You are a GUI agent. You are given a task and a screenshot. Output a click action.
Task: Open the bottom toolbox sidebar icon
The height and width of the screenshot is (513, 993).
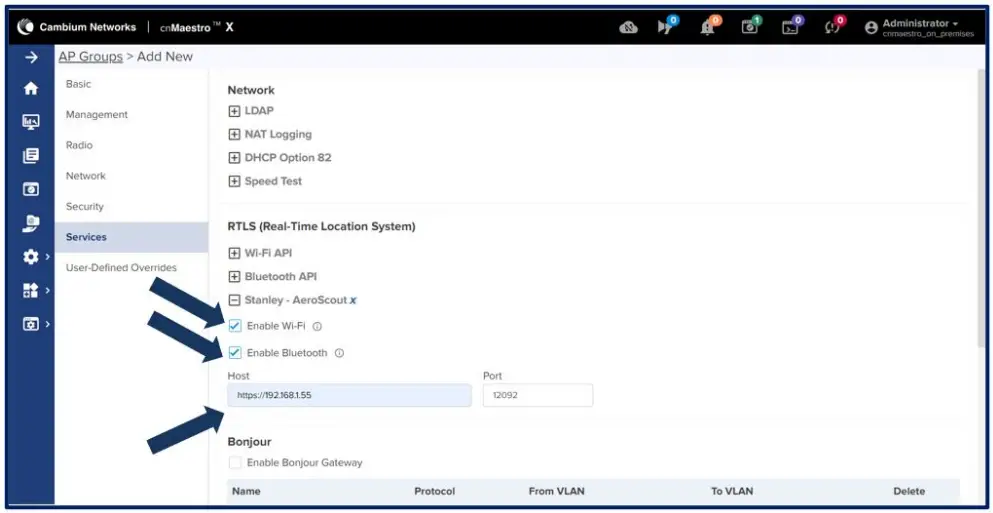30,324
